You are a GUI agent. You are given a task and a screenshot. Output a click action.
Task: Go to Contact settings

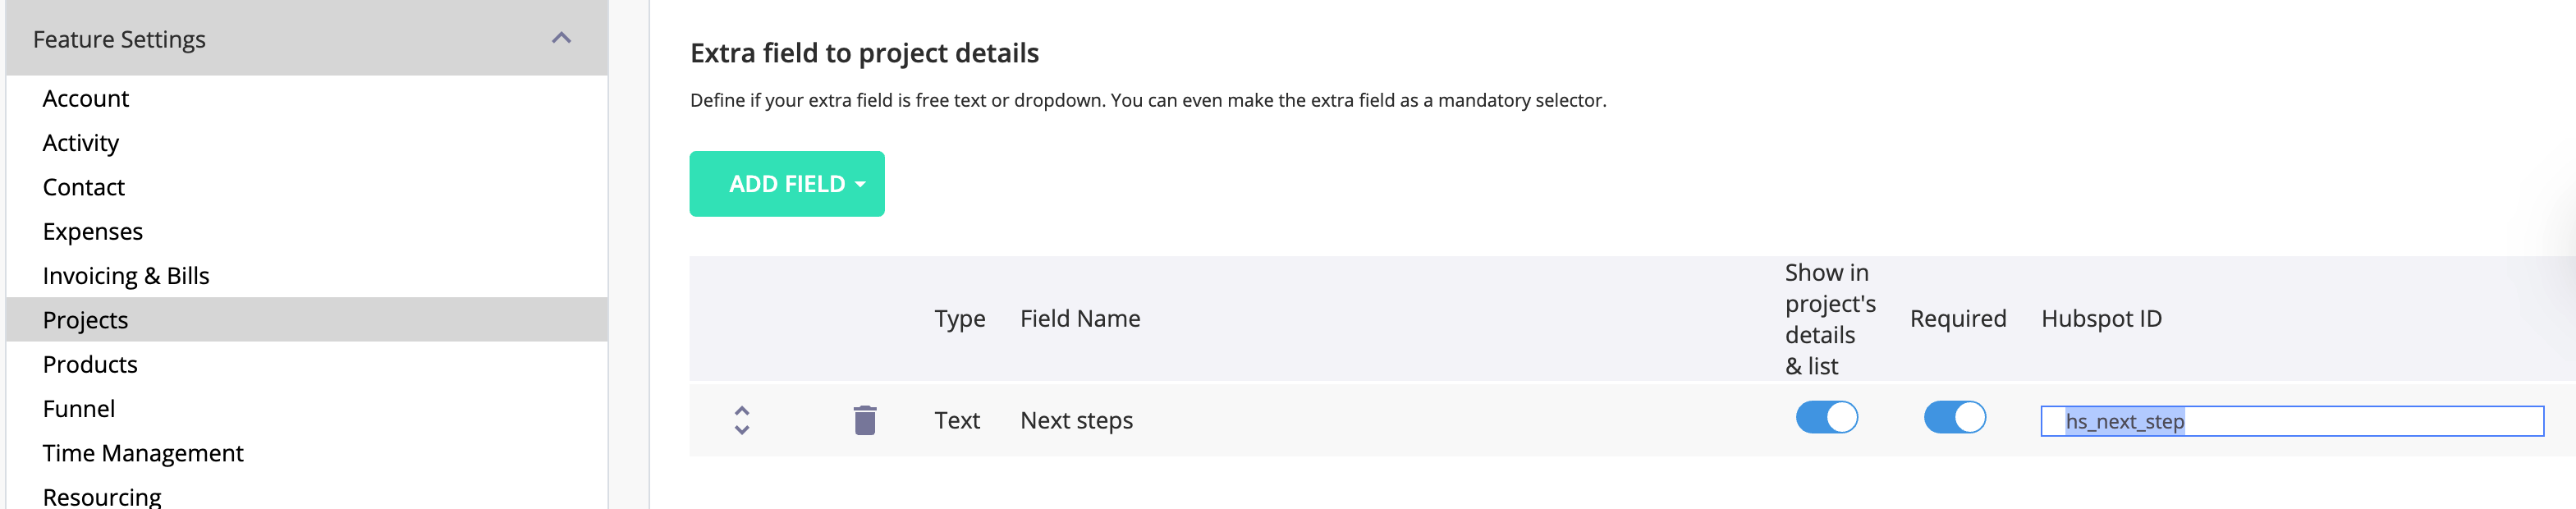pos(84,187)
